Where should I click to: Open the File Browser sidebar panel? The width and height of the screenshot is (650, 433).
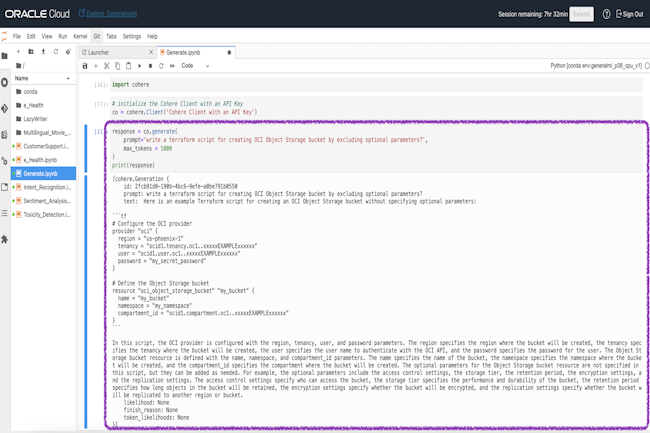point(5,56)
